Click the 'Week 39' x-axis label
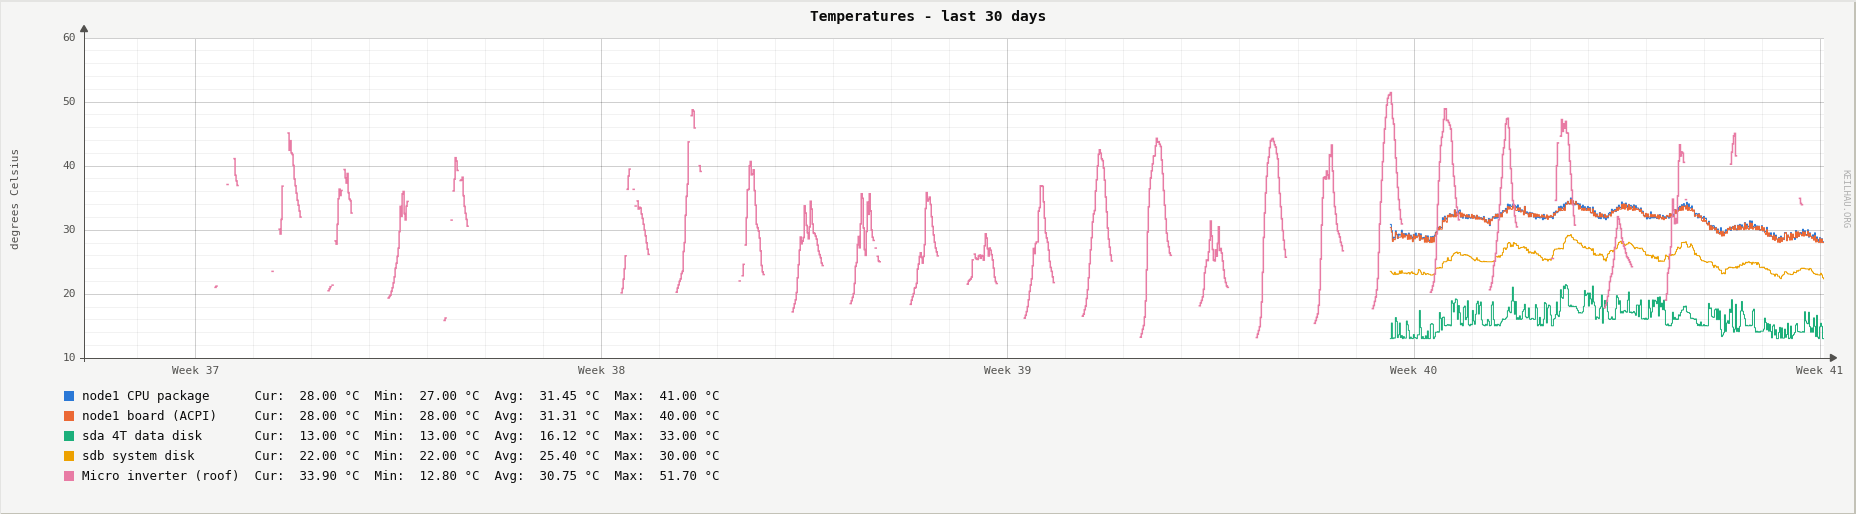Screen dimensions: 1856x514 point(1007,371)
